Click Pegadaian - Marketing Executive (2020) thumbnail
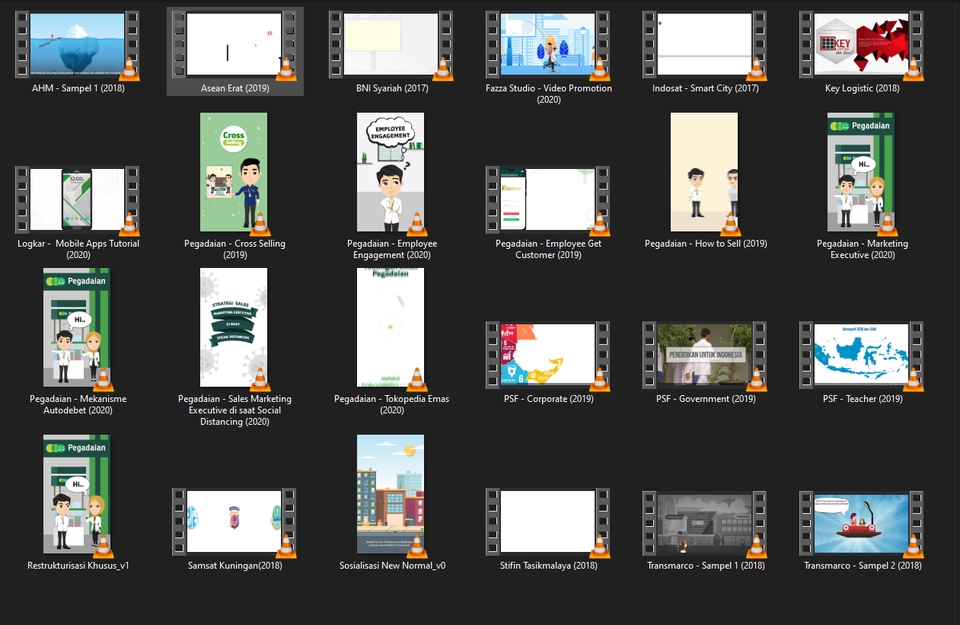960x625 pixels. tap(861, 172)
